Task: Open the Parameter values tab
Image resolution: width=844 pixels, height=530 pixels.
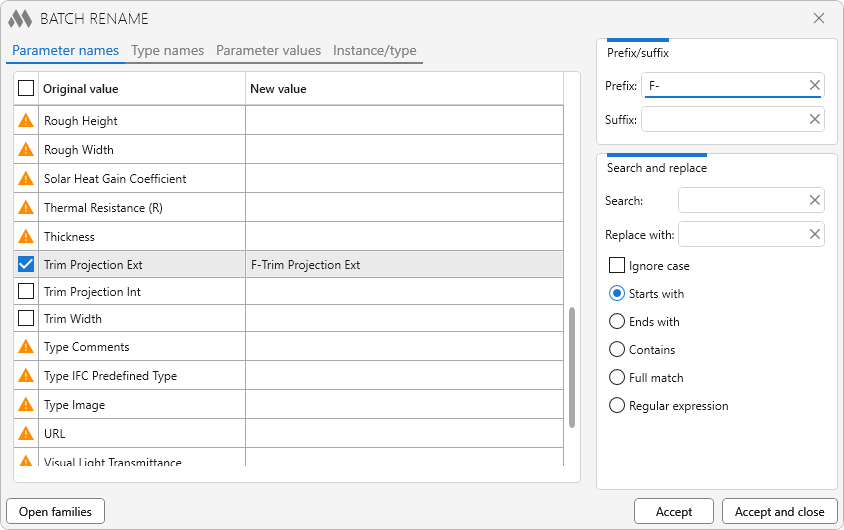Action: click(268, 51)
